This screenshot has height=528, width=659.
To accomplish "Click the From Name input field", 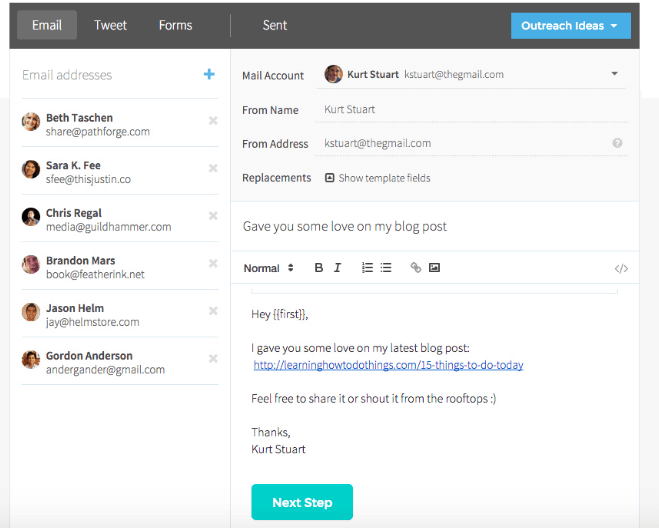I will coord(470,109).
